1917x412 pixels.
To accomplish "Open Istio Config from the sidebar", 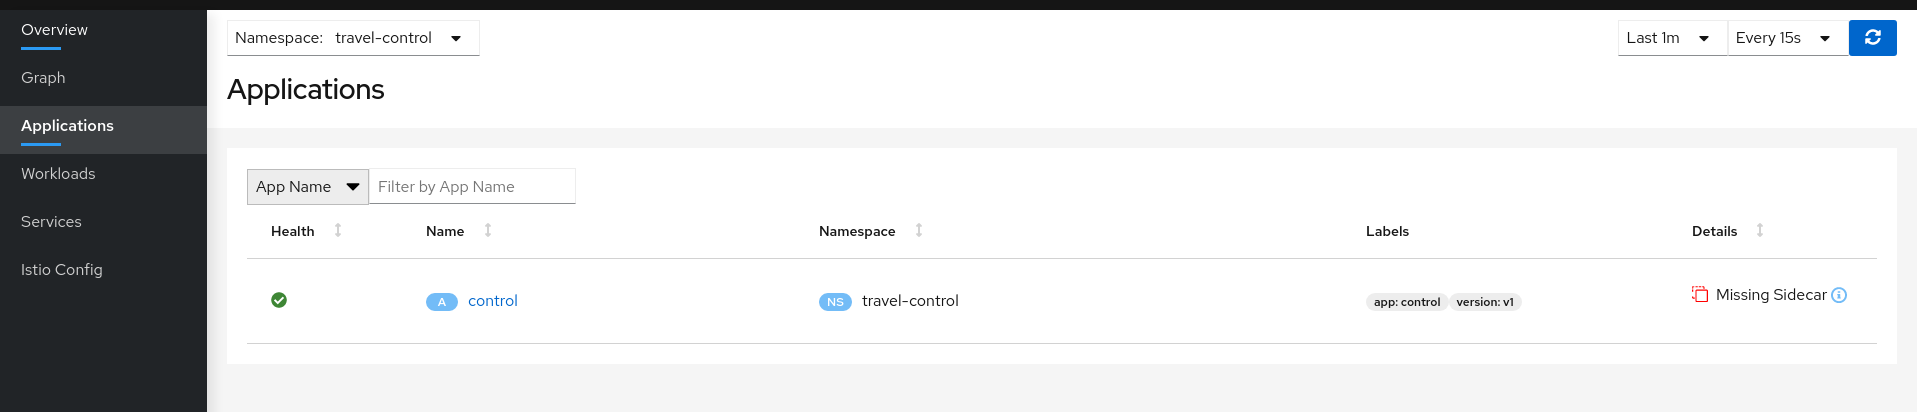I will point(62,270).
